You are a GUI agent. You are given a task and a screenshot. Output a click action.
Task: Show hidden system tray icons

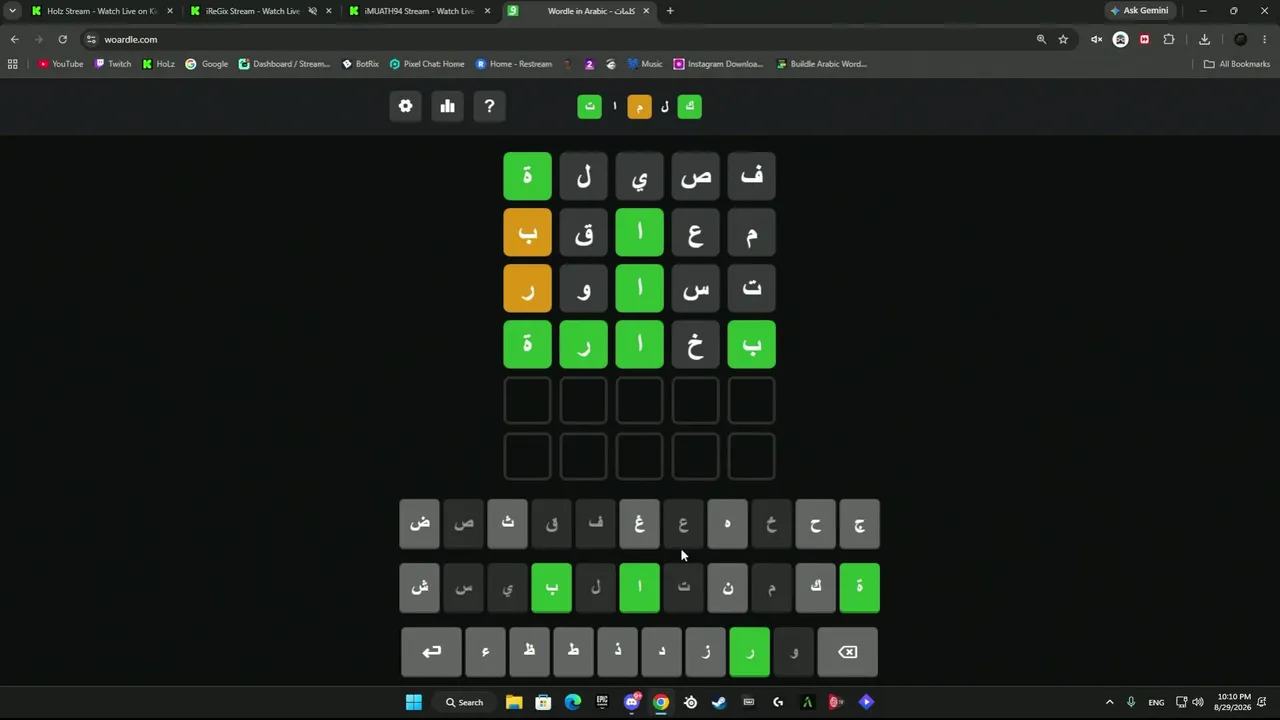(1109, 702)
